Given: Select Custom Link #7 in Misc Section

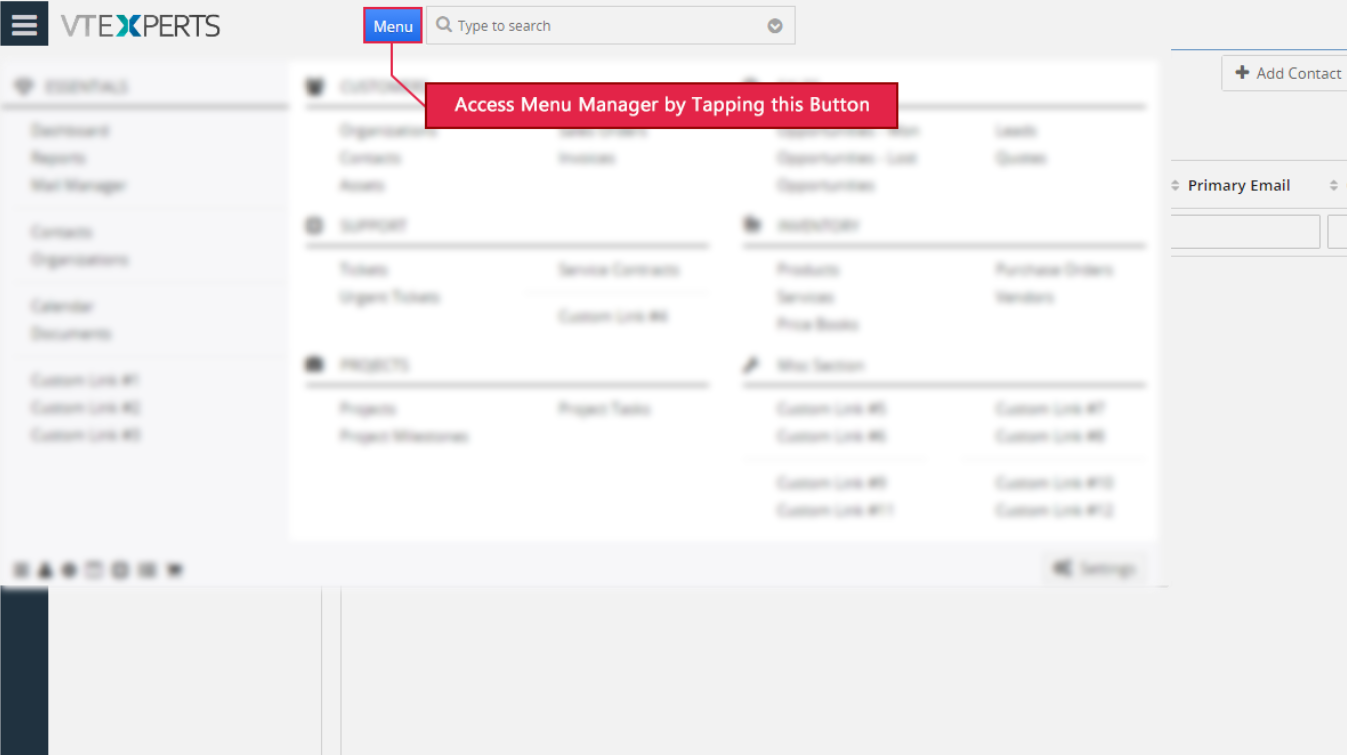Looking at the screenshot, I should click(x=1050, y=409).
